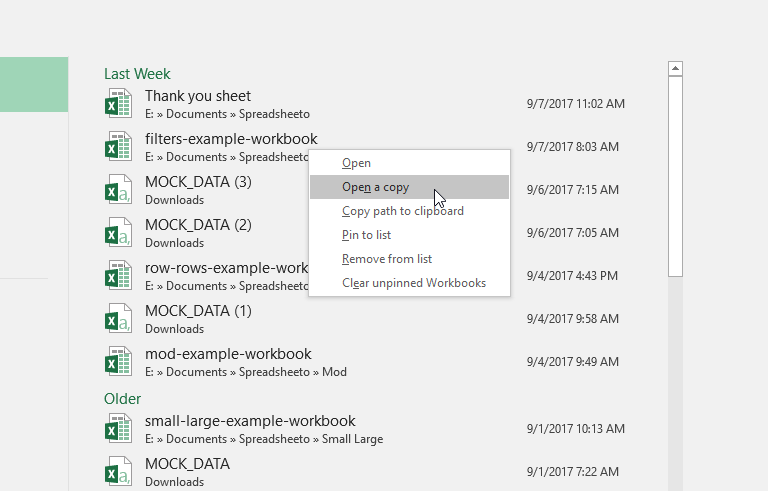The height and width of the screenshot is (491, 768).
Task: Click the Thank you sheet Excel icon
Action: coord(118,103)
